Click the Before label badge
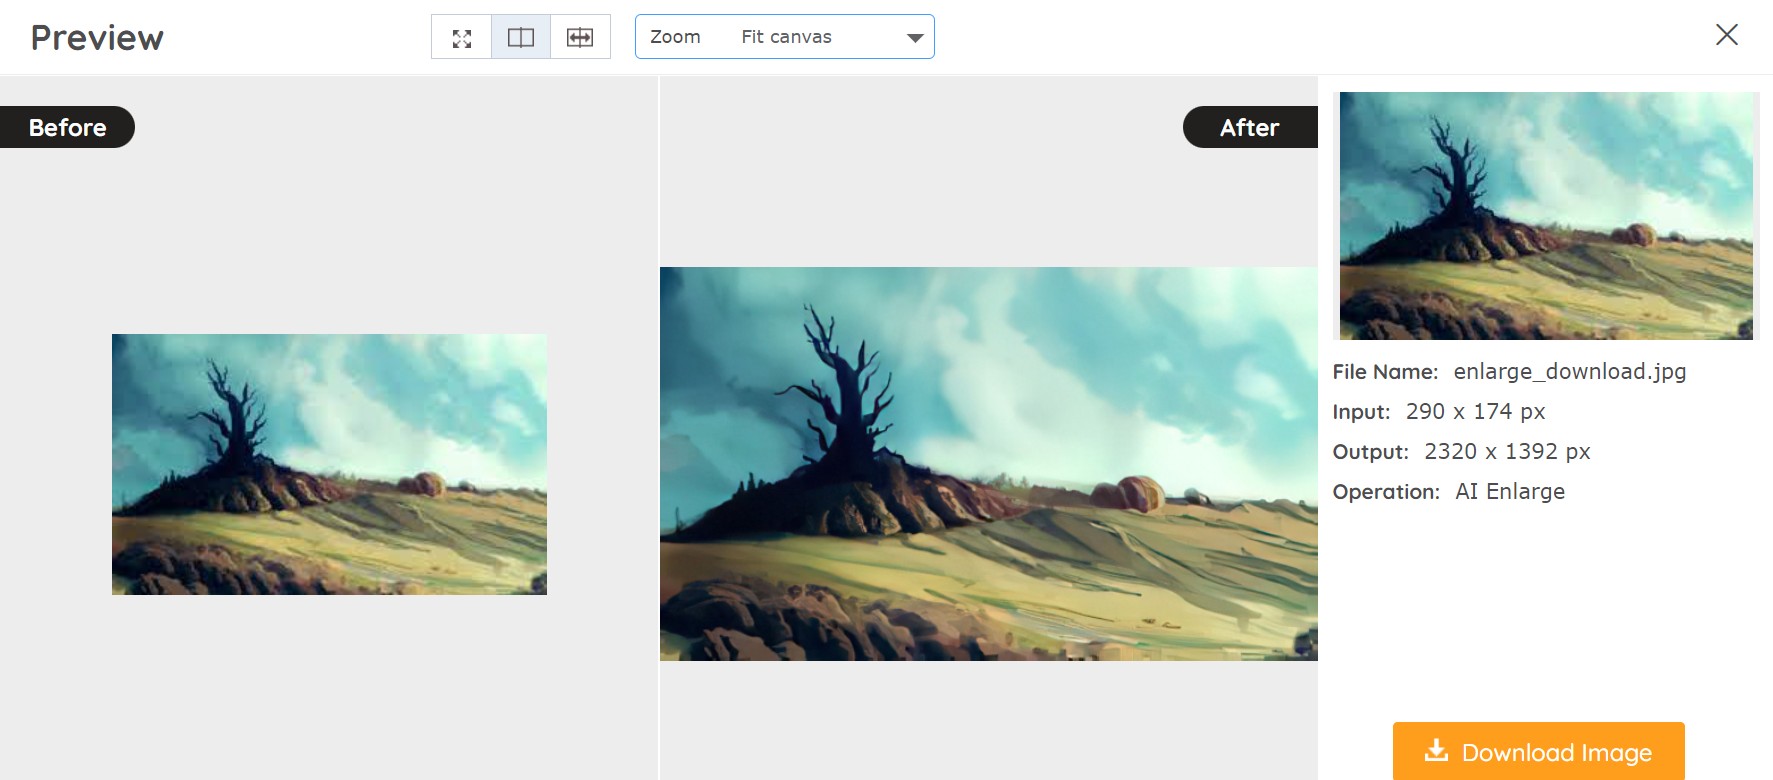This screenshot has width=1773, height=780. click(x=67, y=128)
